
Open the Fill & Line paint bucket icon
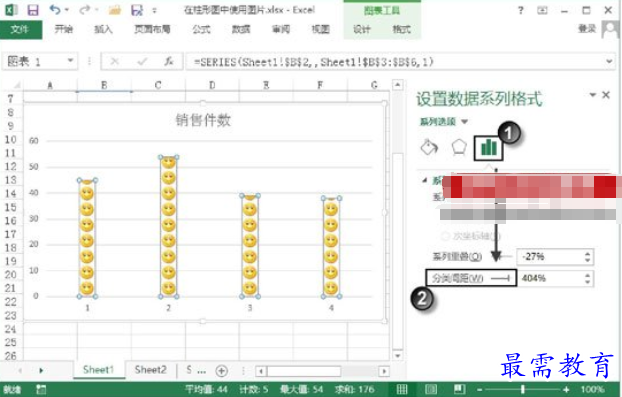pyautogui.click(x=429, y=147)
